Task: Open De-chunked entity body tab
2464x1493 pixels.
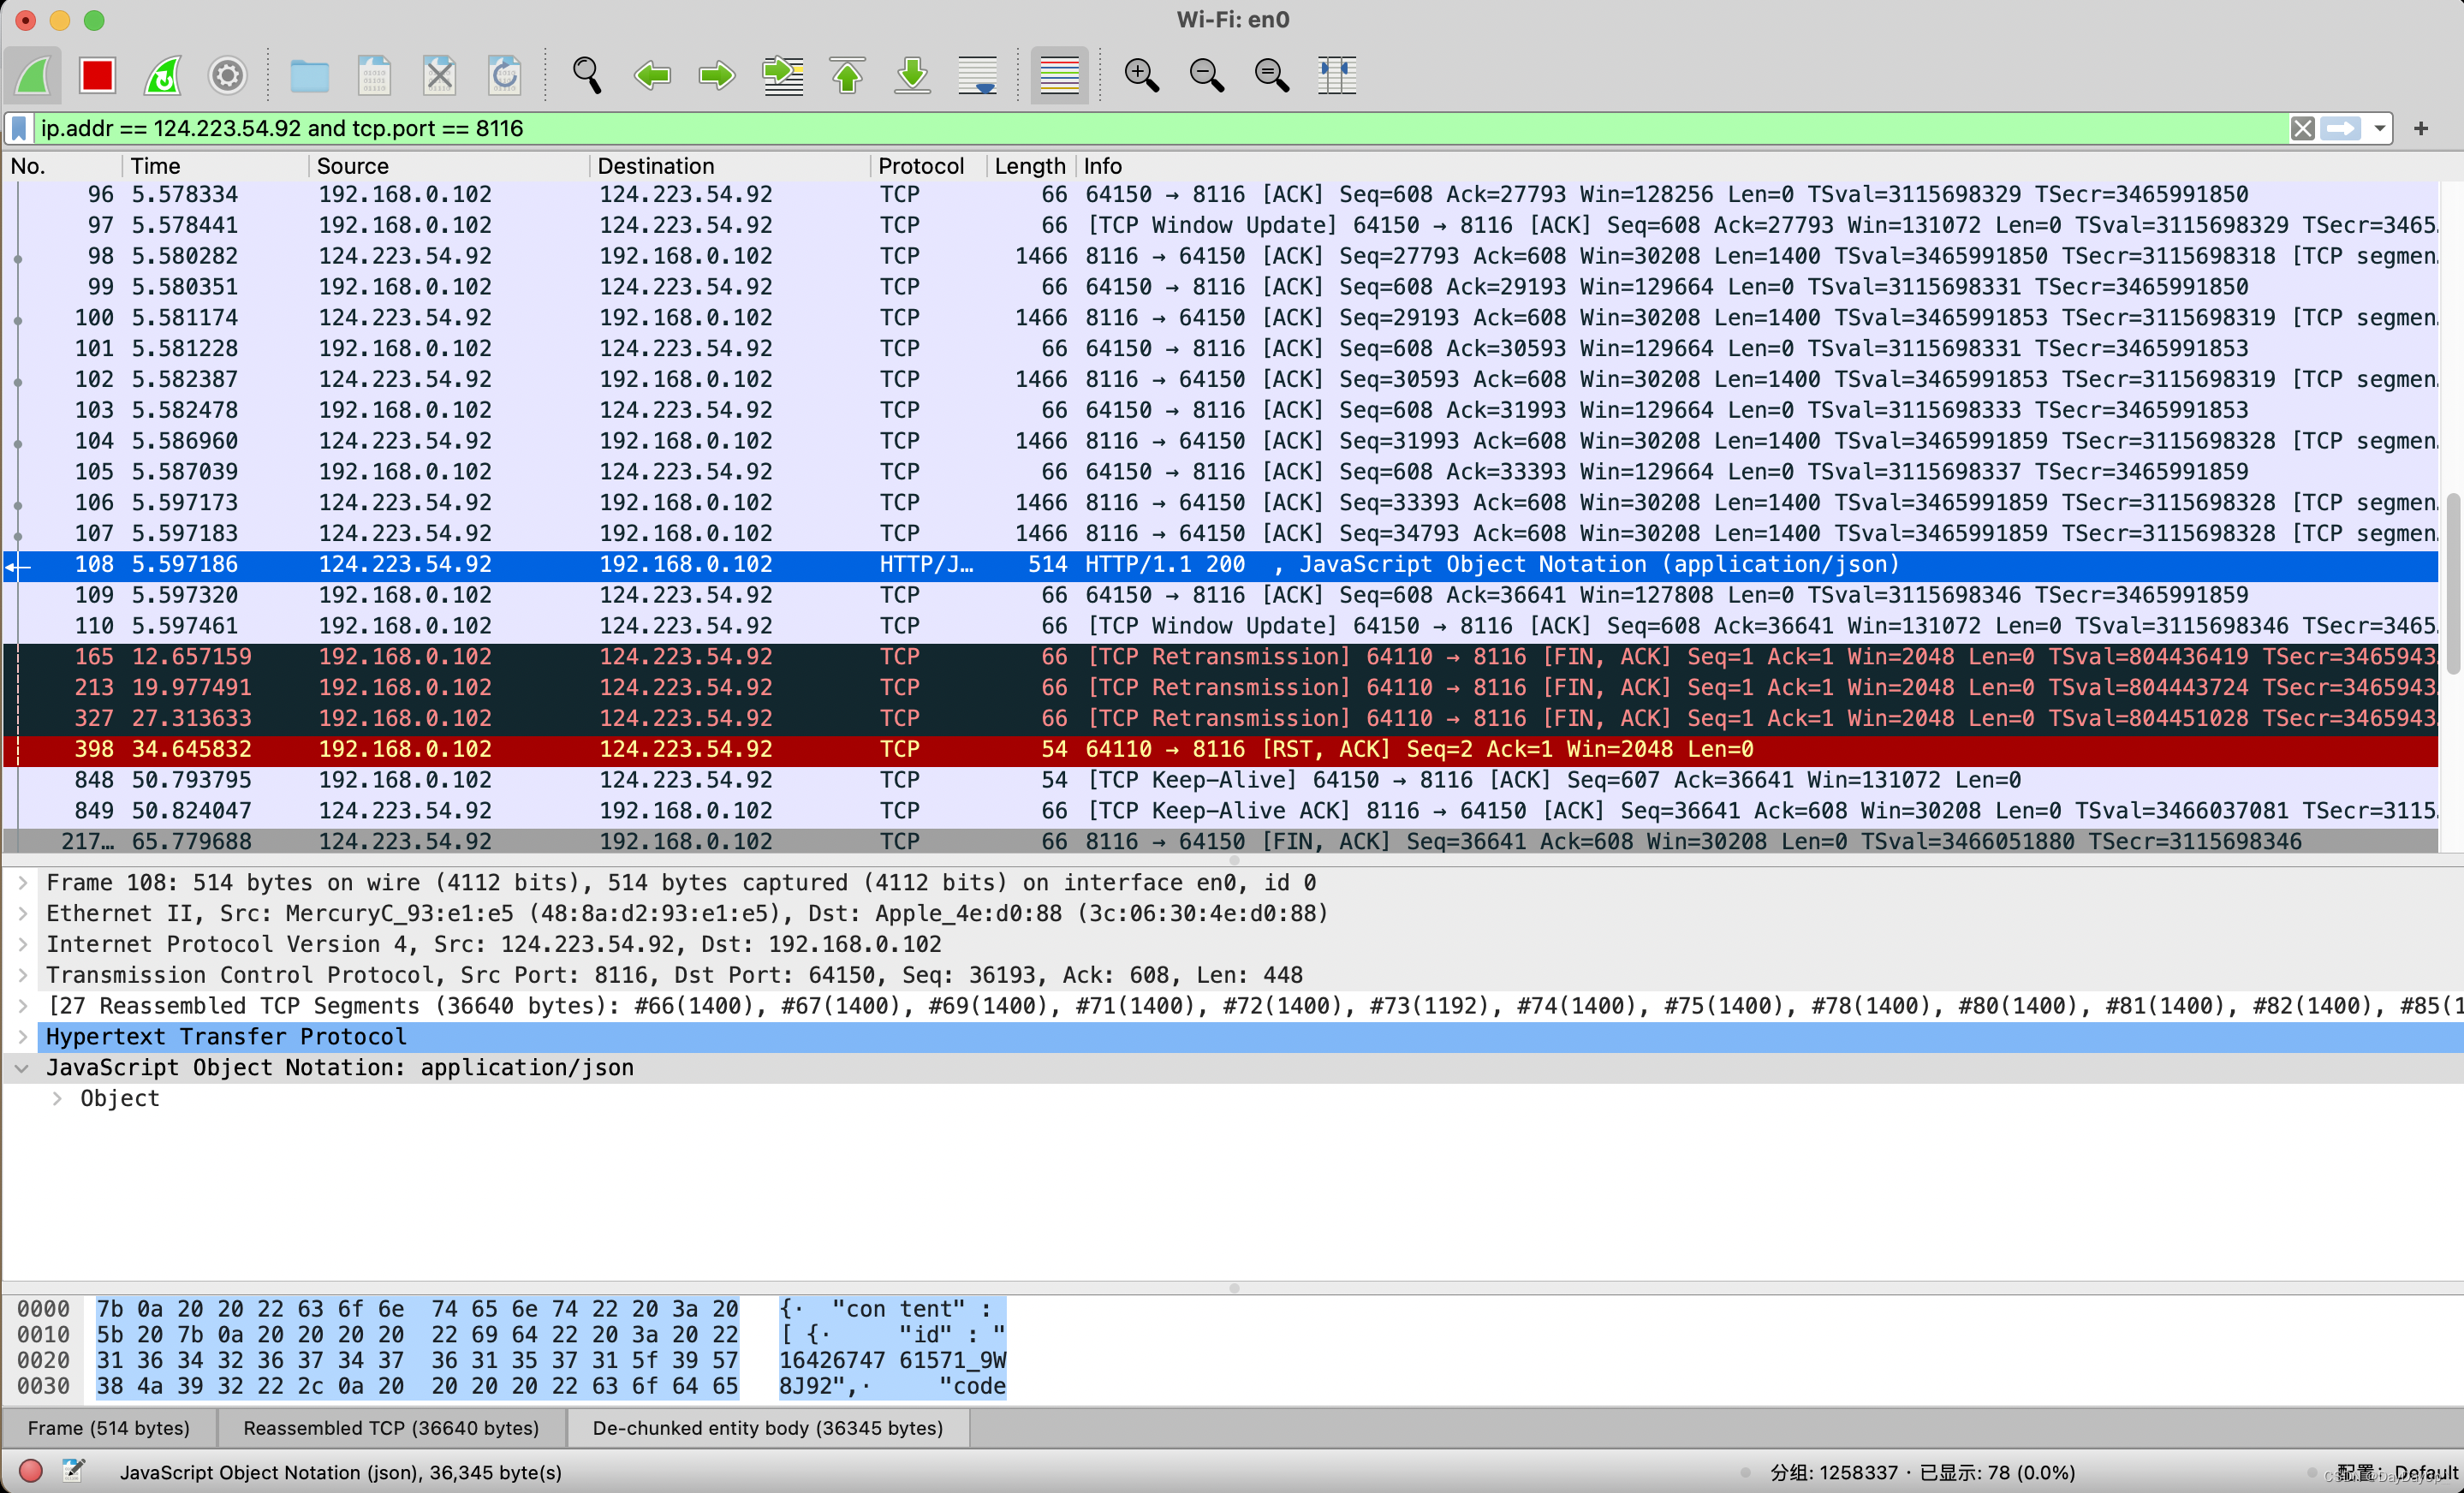Action: 767,1427
